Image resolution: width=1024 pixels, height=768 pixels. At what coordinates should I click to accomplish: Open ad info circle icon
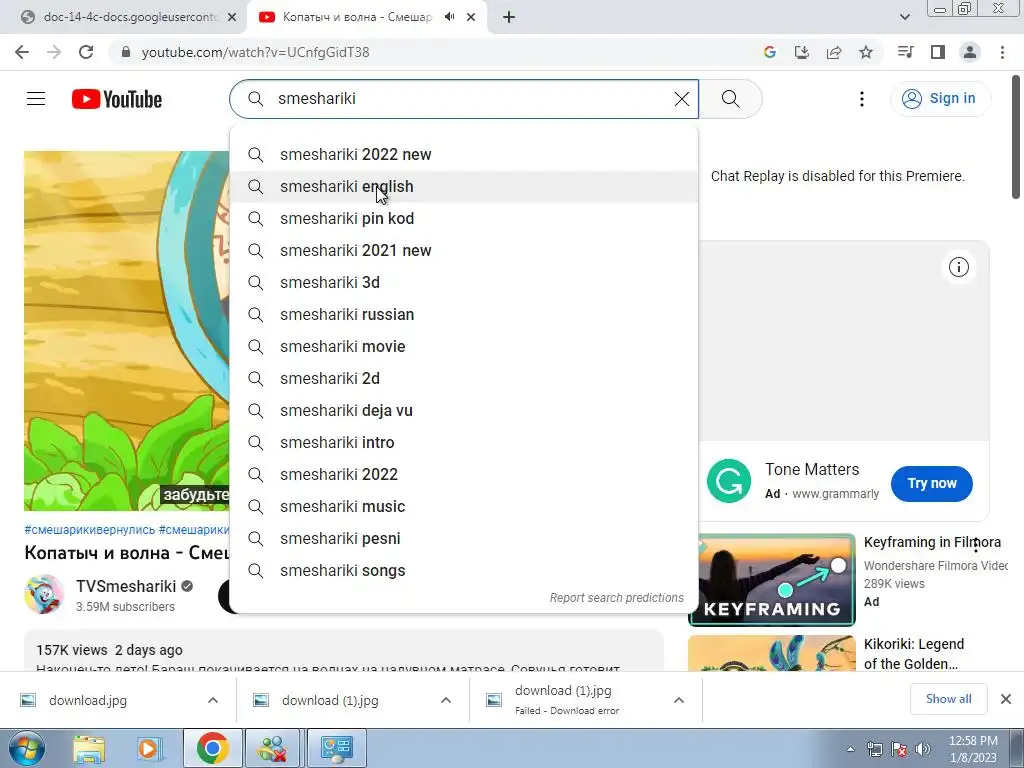coord(958,267)
